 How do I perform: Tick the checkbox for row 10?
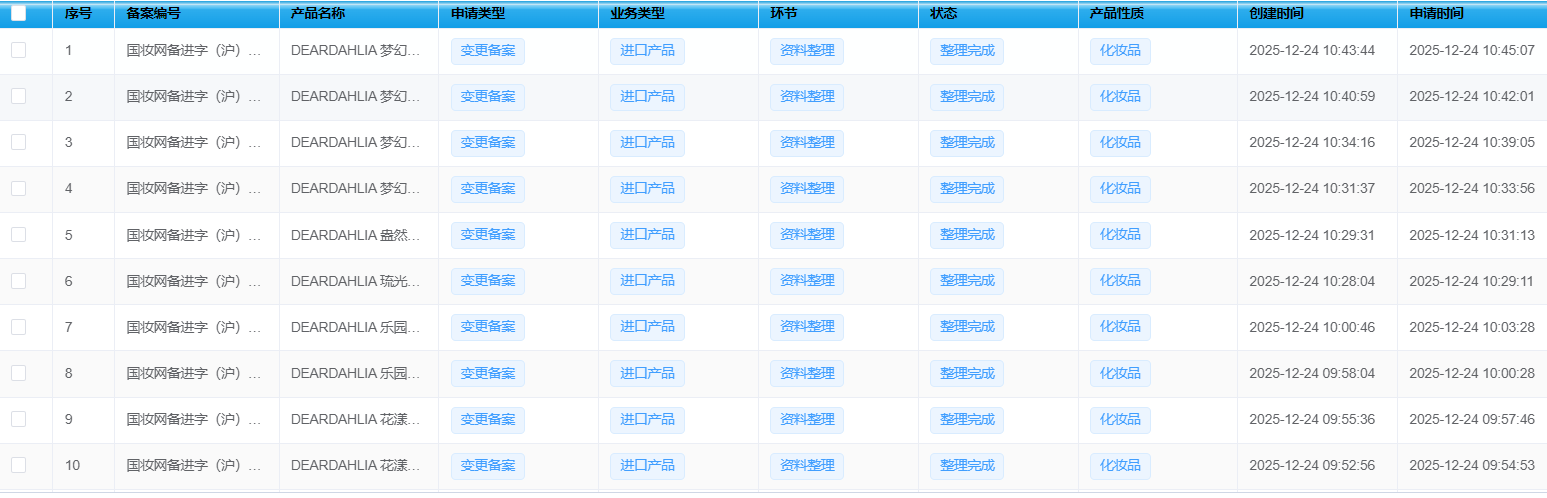19,465
